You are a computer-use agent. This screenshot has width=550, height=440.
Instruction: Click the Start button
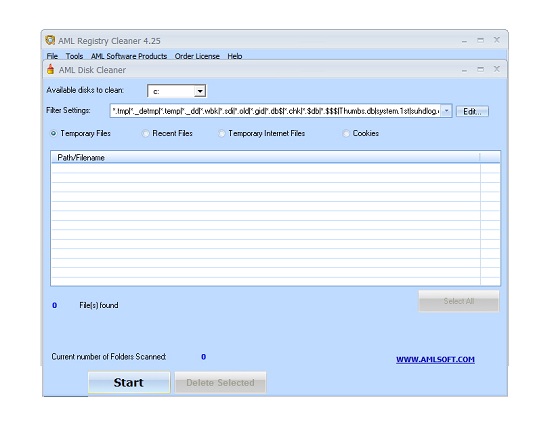click(129, 382)
